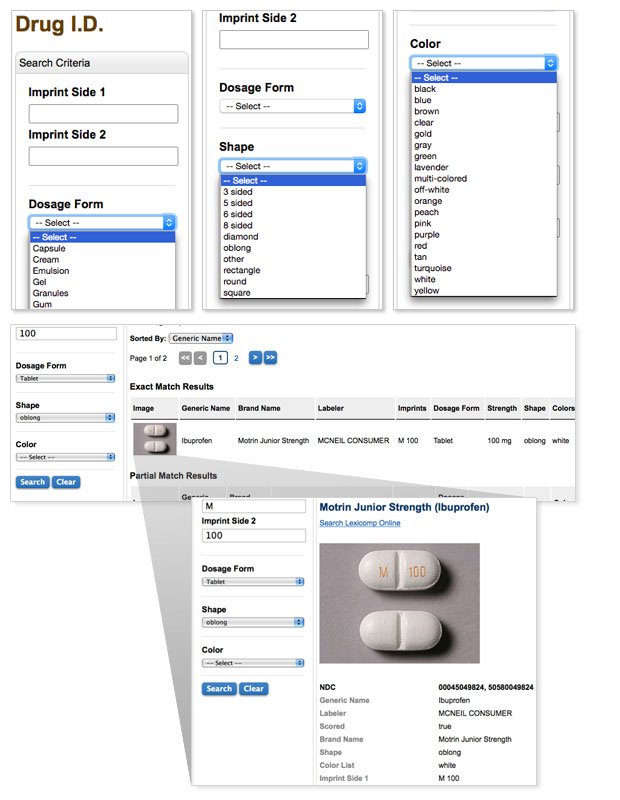
Task: Go to page 2 of results
Action: pyautogui.click(x=236, y=357)
